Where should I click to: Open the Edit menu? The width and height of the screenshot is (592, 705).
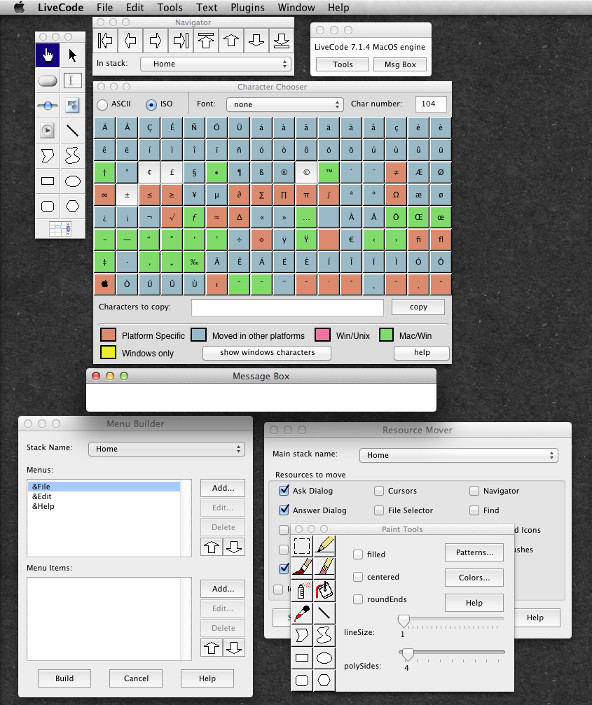click(135, 8)
